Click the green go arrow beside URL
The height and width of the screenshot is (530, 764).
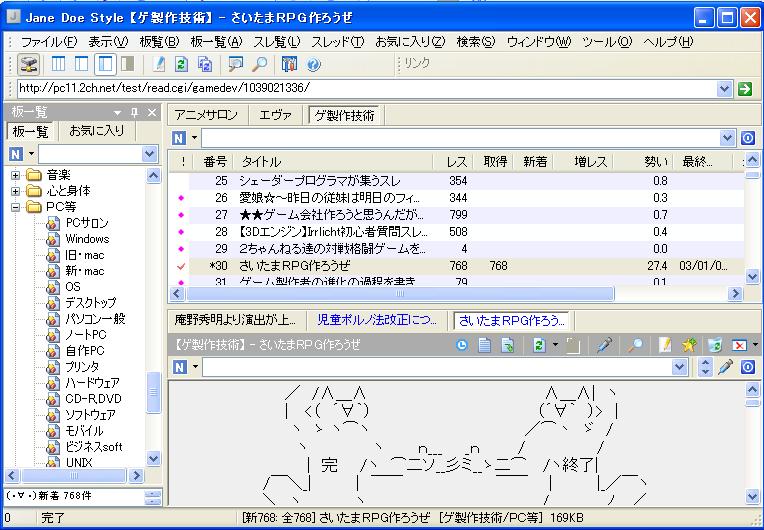(745, 89)
